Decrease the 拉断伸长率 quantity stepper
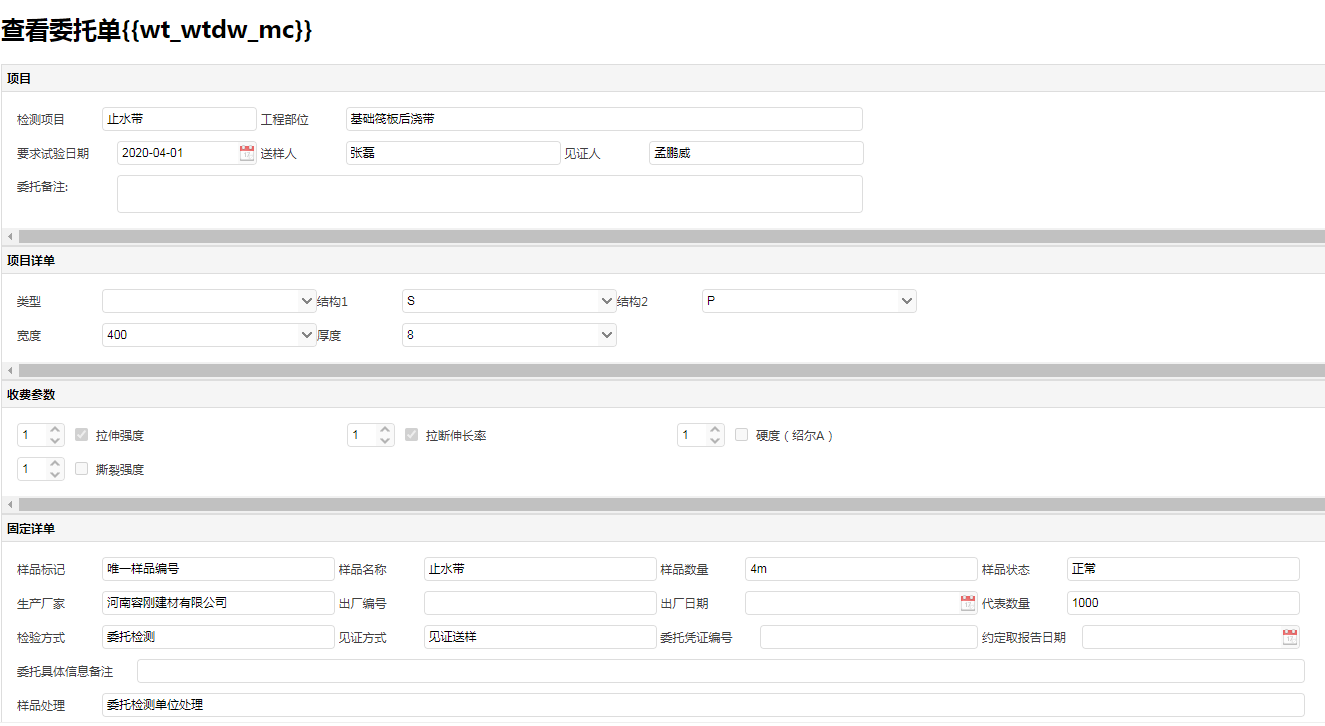This screenshot has width=1325, height=726. click(x=385, y=441)
